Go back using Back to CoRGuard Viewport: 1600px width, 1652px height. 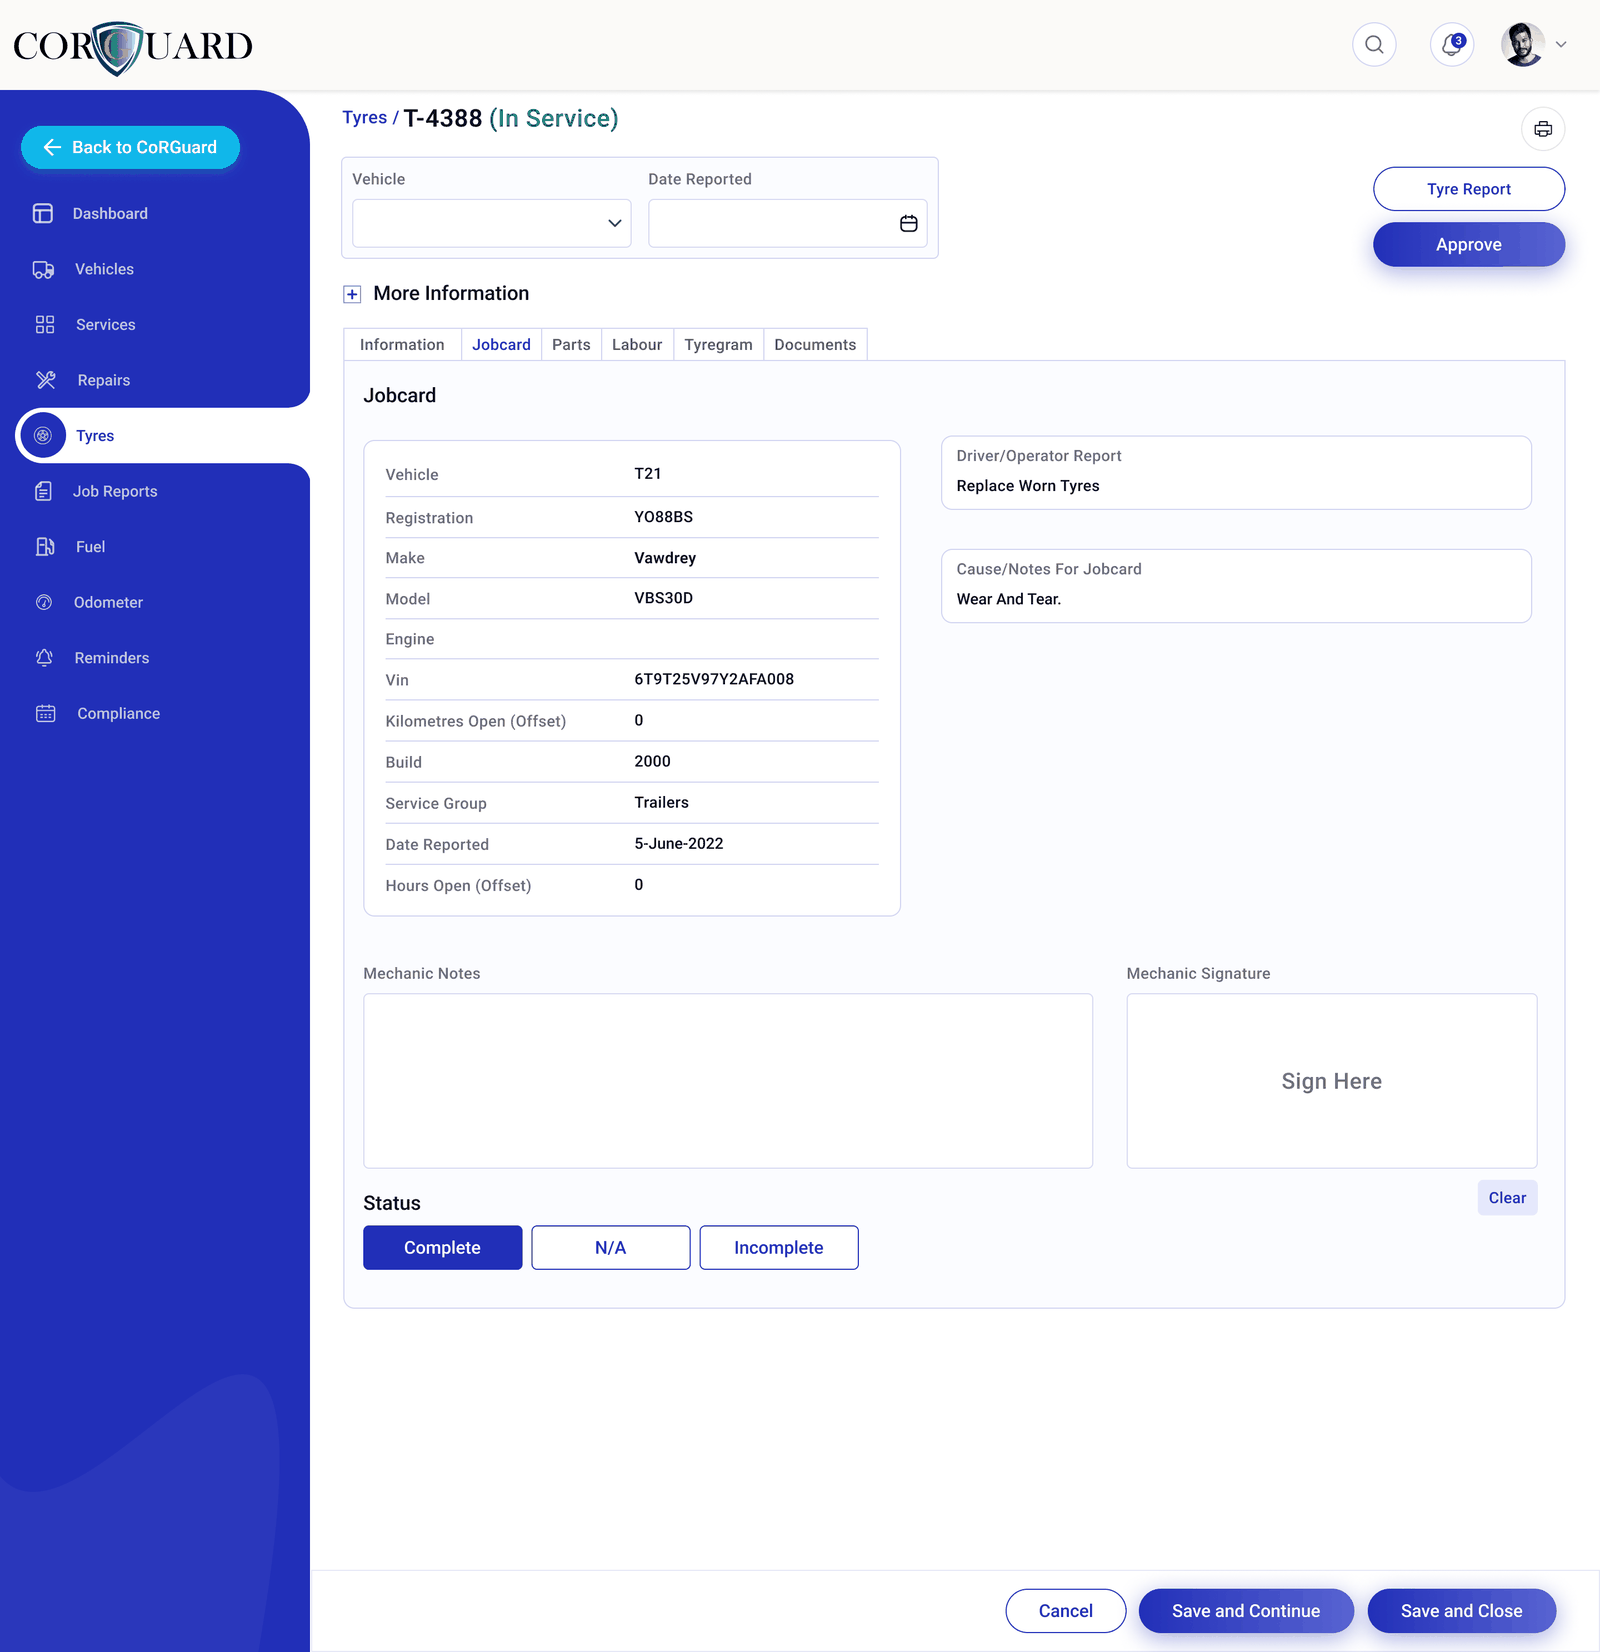[130, 147]
